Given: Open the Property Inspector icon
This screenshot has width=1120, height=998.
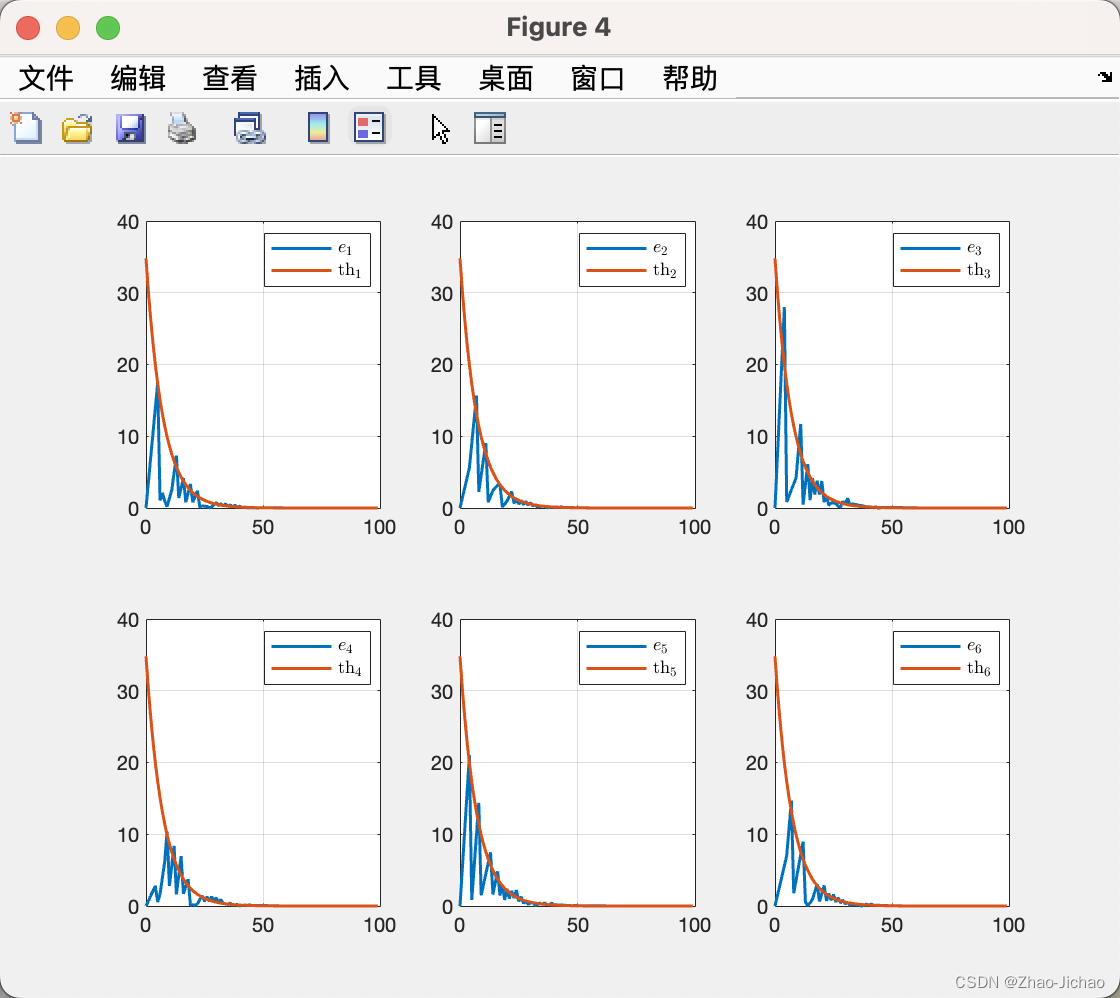Looking at the screenshot, I should [490, 129].
